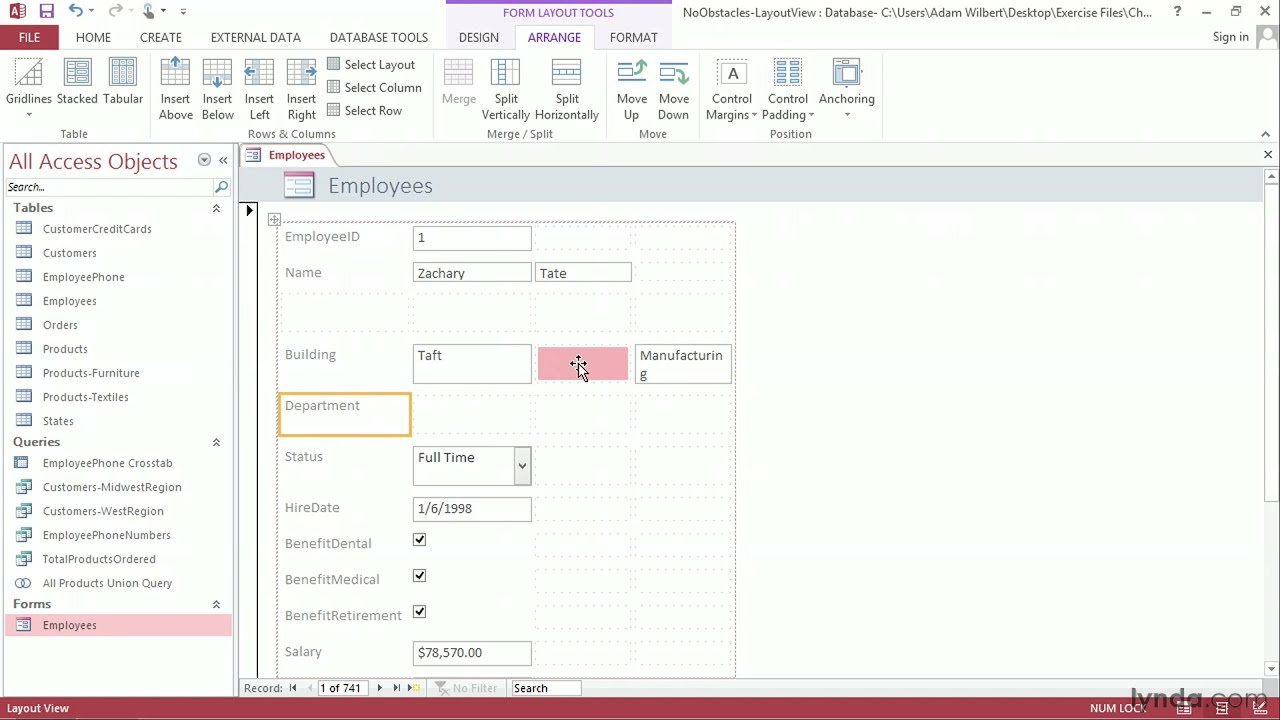Image resolution: width=1280 pixels, height=720 pixels.
Task: Open the All Access Objects dropdown menu
Action: [x=204, y=161]
